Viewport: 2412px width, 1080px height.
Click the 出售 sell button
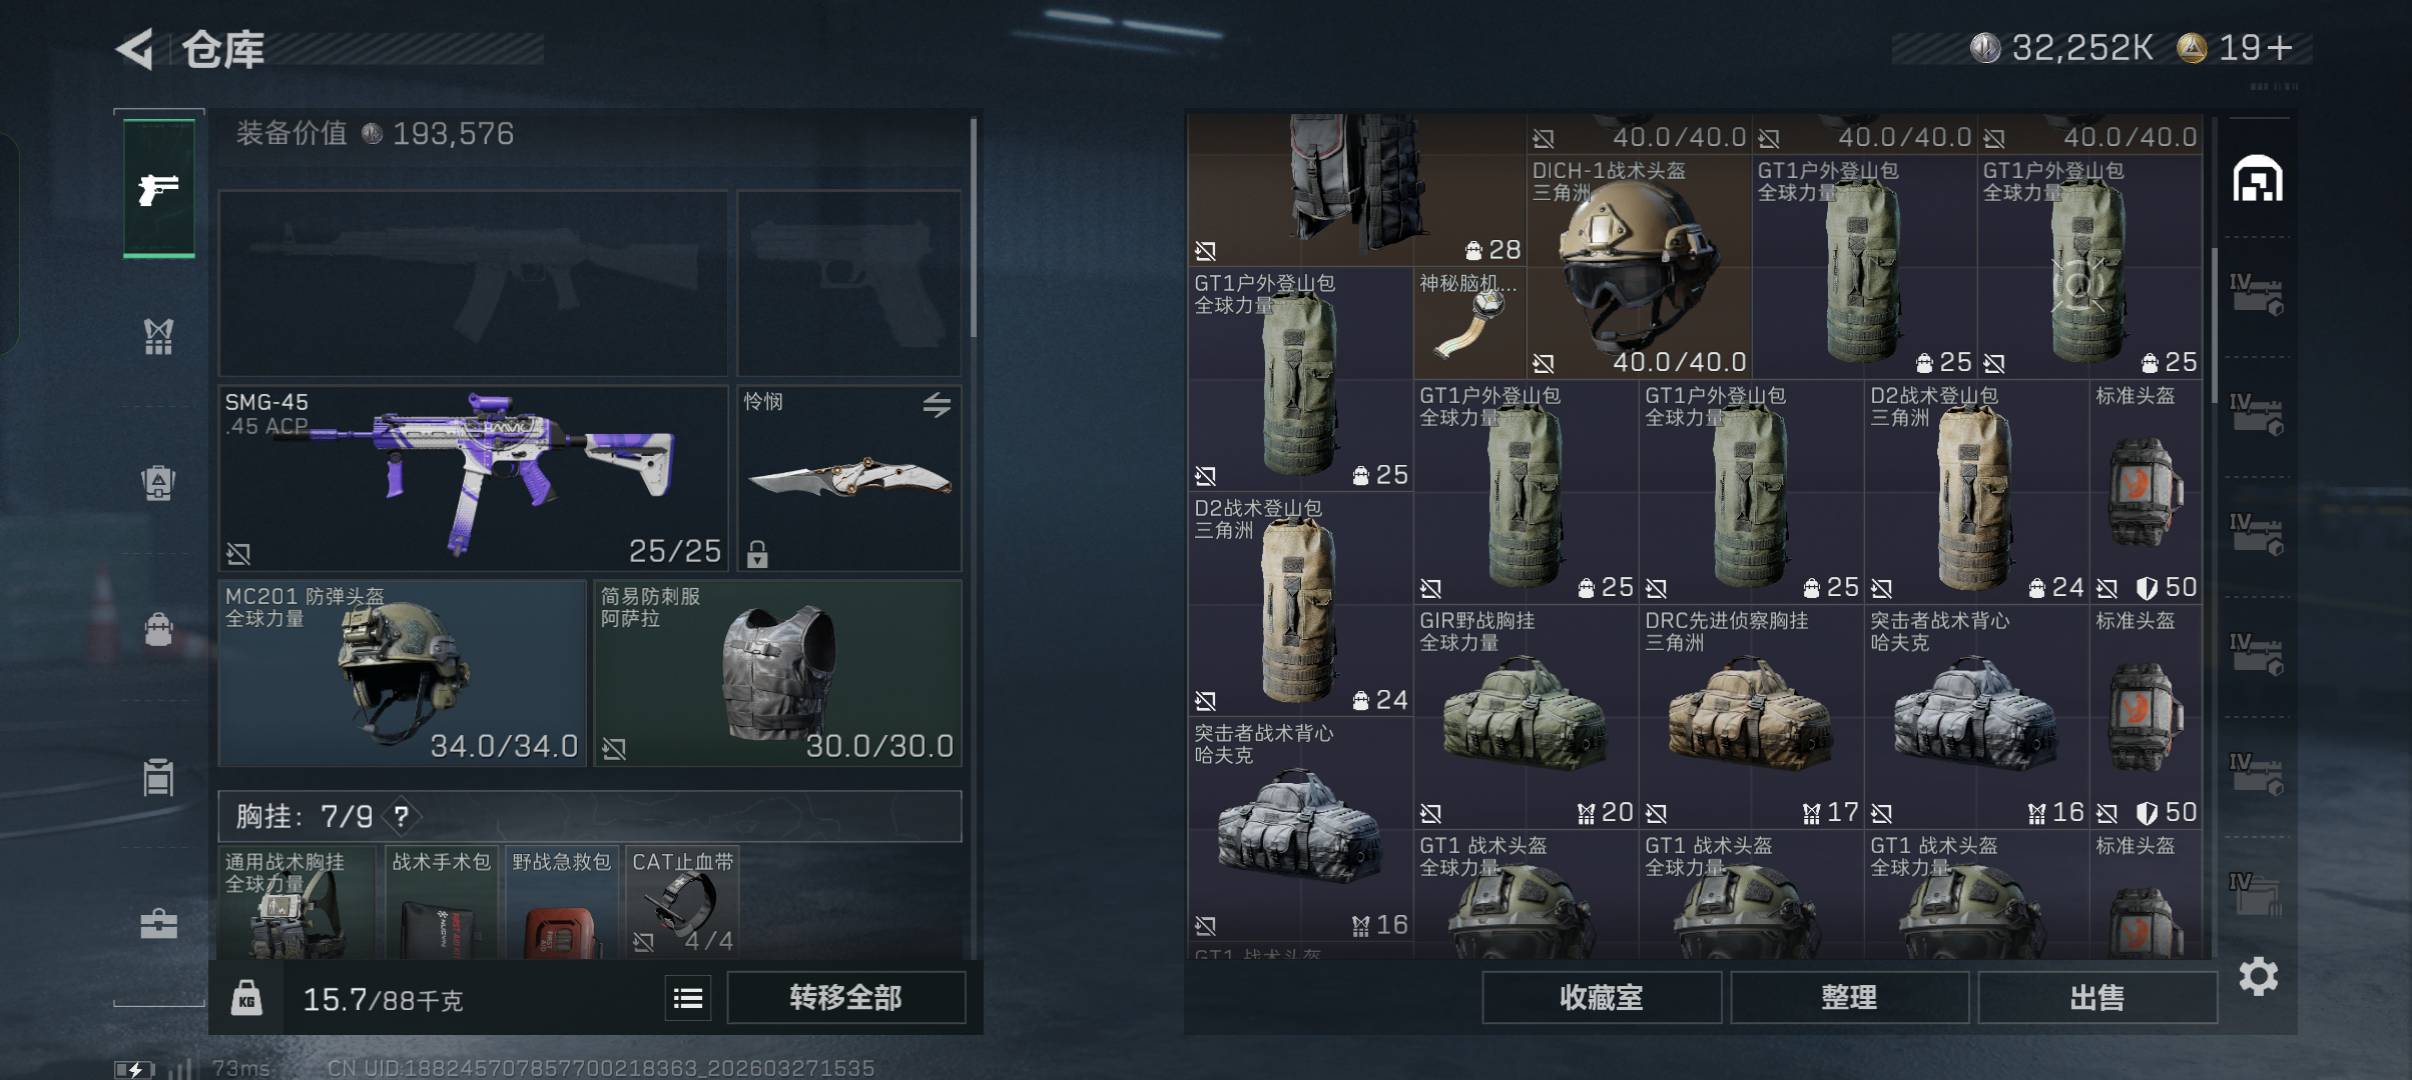[2097, 997]
